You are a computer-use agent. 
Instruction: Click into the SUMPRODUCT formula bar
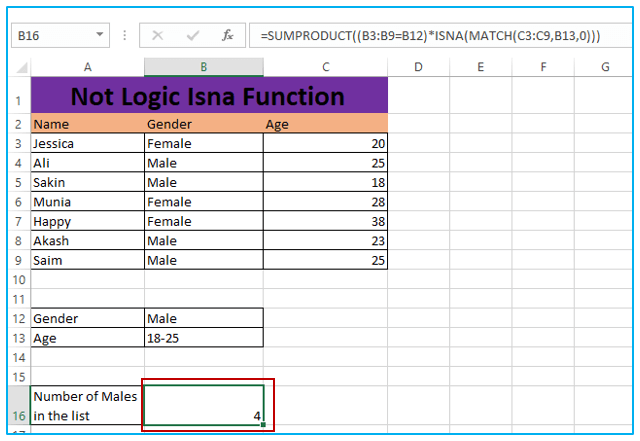coord(440,36)
